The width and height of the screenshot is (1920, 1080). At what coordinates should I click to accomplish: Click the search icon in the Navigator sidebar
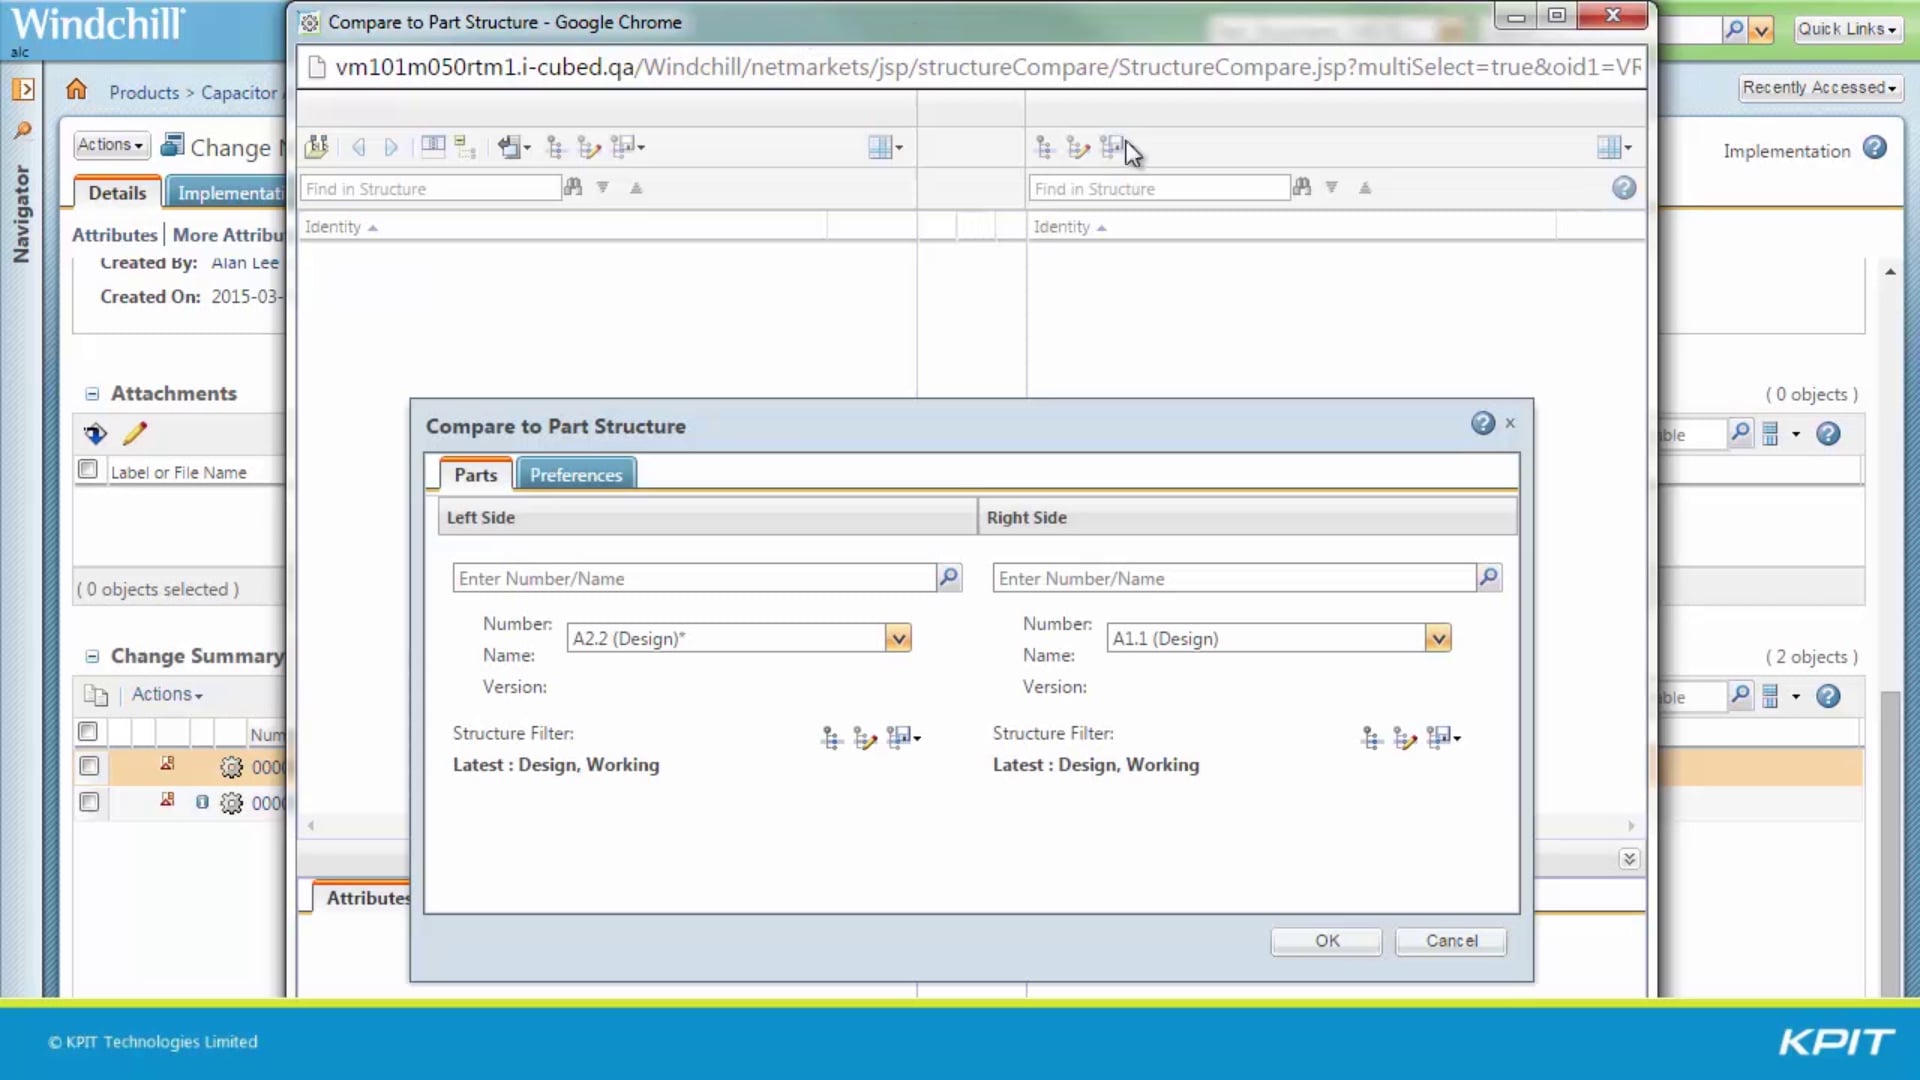[x=22, y=130]
